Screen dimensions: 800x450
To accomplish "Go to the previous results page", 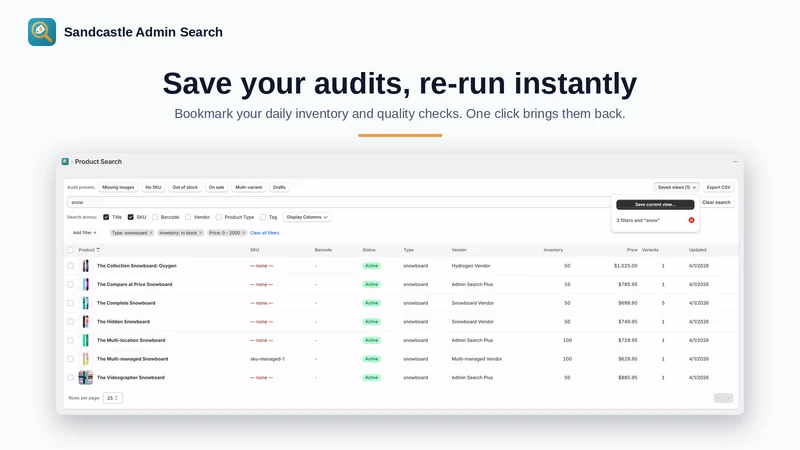I will pyautogui.click(x=718, y=398).
